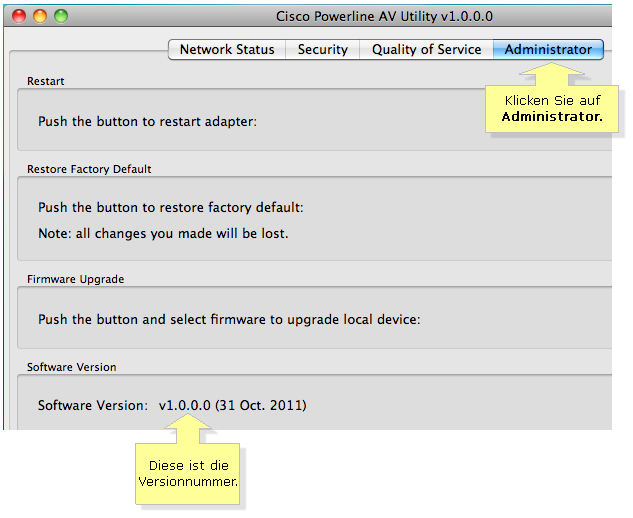Click the 'Software Version:' field label
This screenshot has height=518, width=633.
coord(93,405)
